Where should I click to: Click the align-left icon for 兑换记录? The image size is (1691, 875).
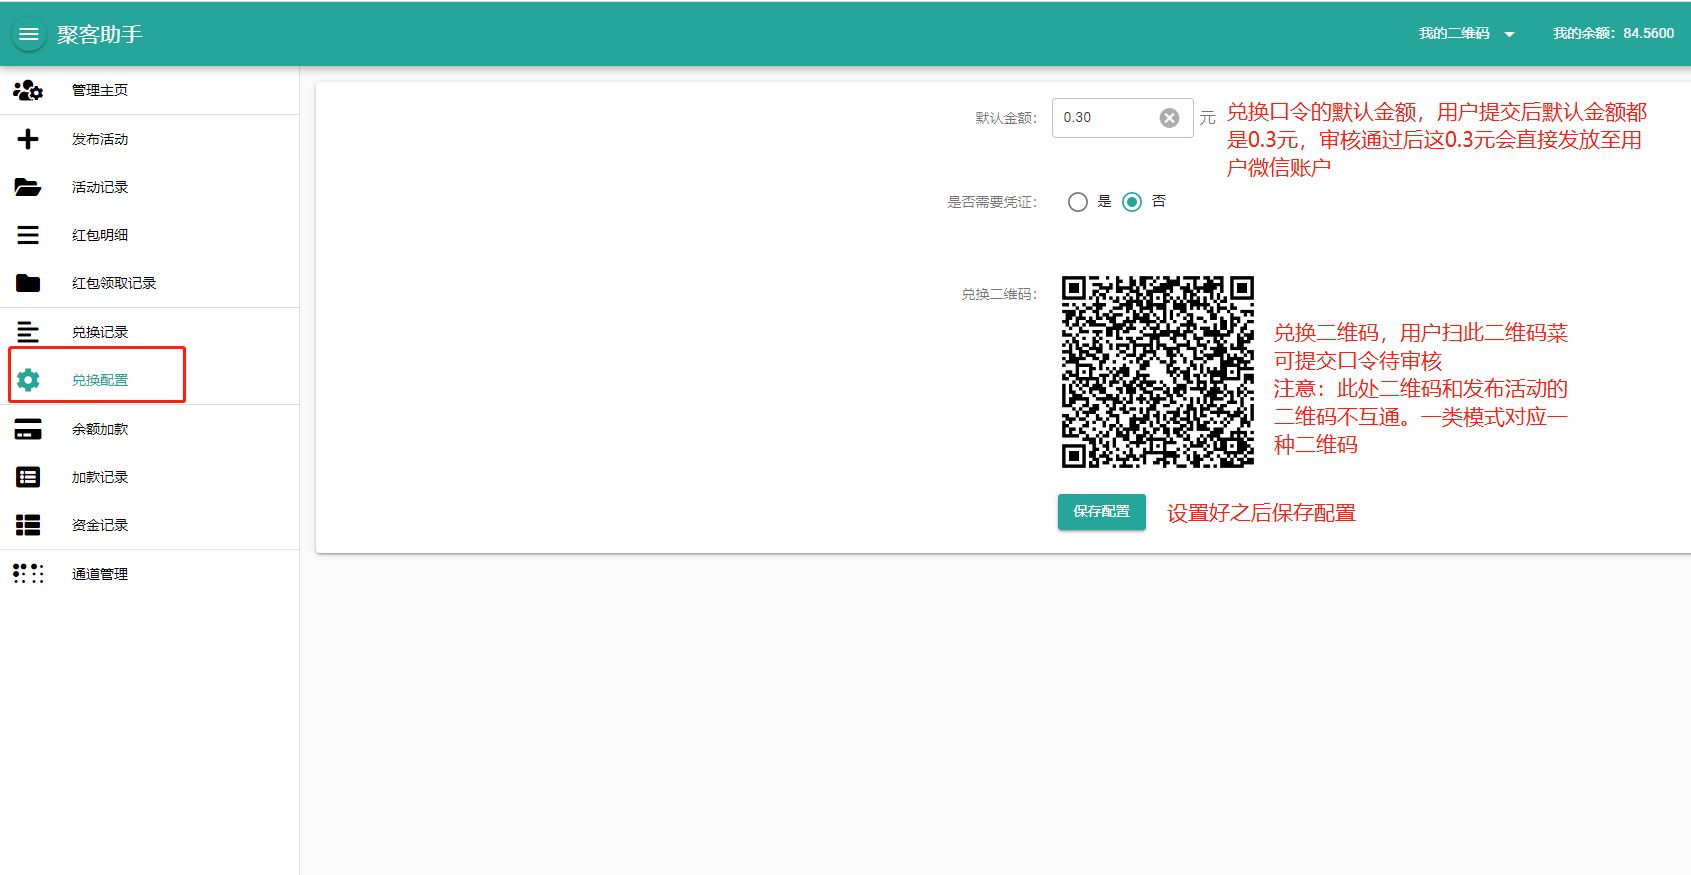tap(28, 332)
